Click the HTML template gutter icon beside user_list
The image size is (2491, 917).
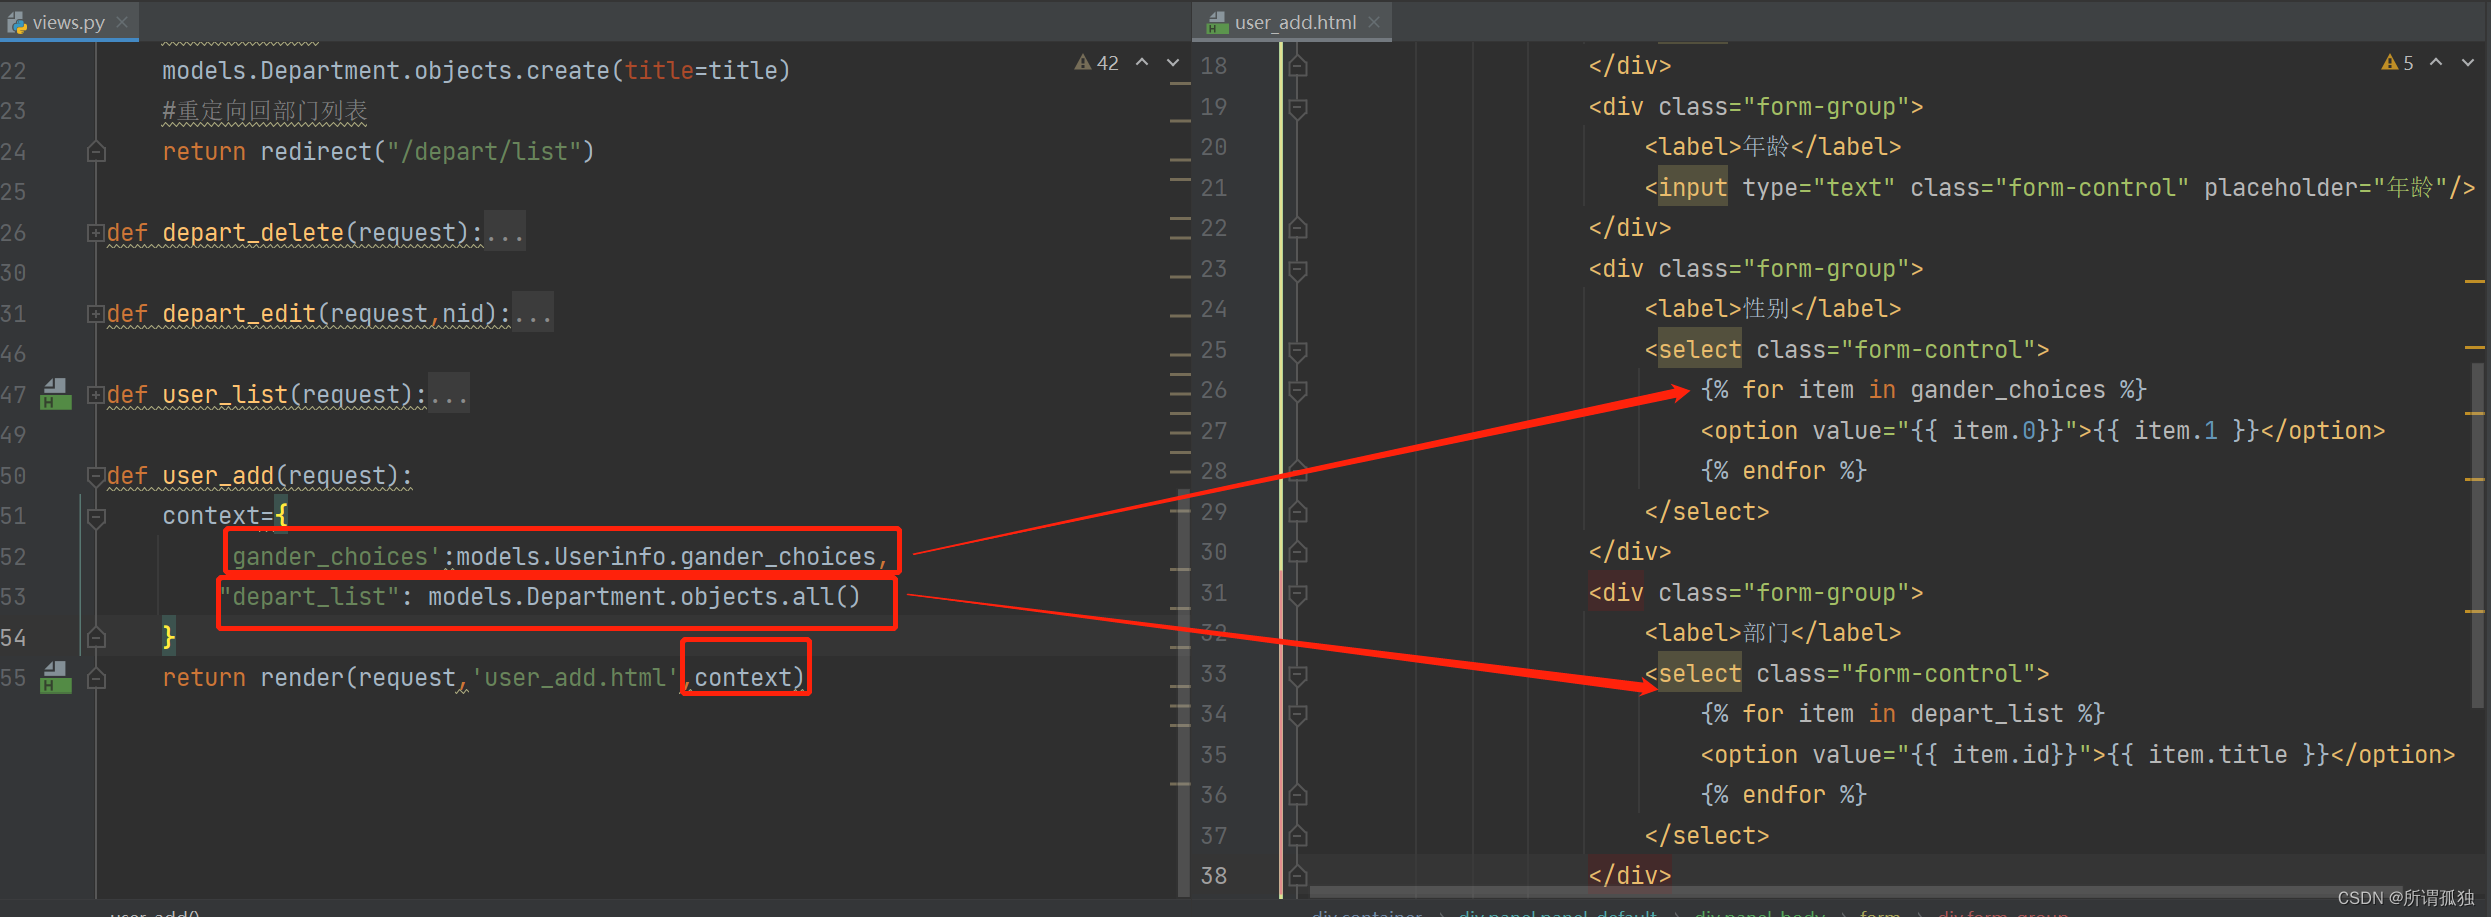click(56, 395)
